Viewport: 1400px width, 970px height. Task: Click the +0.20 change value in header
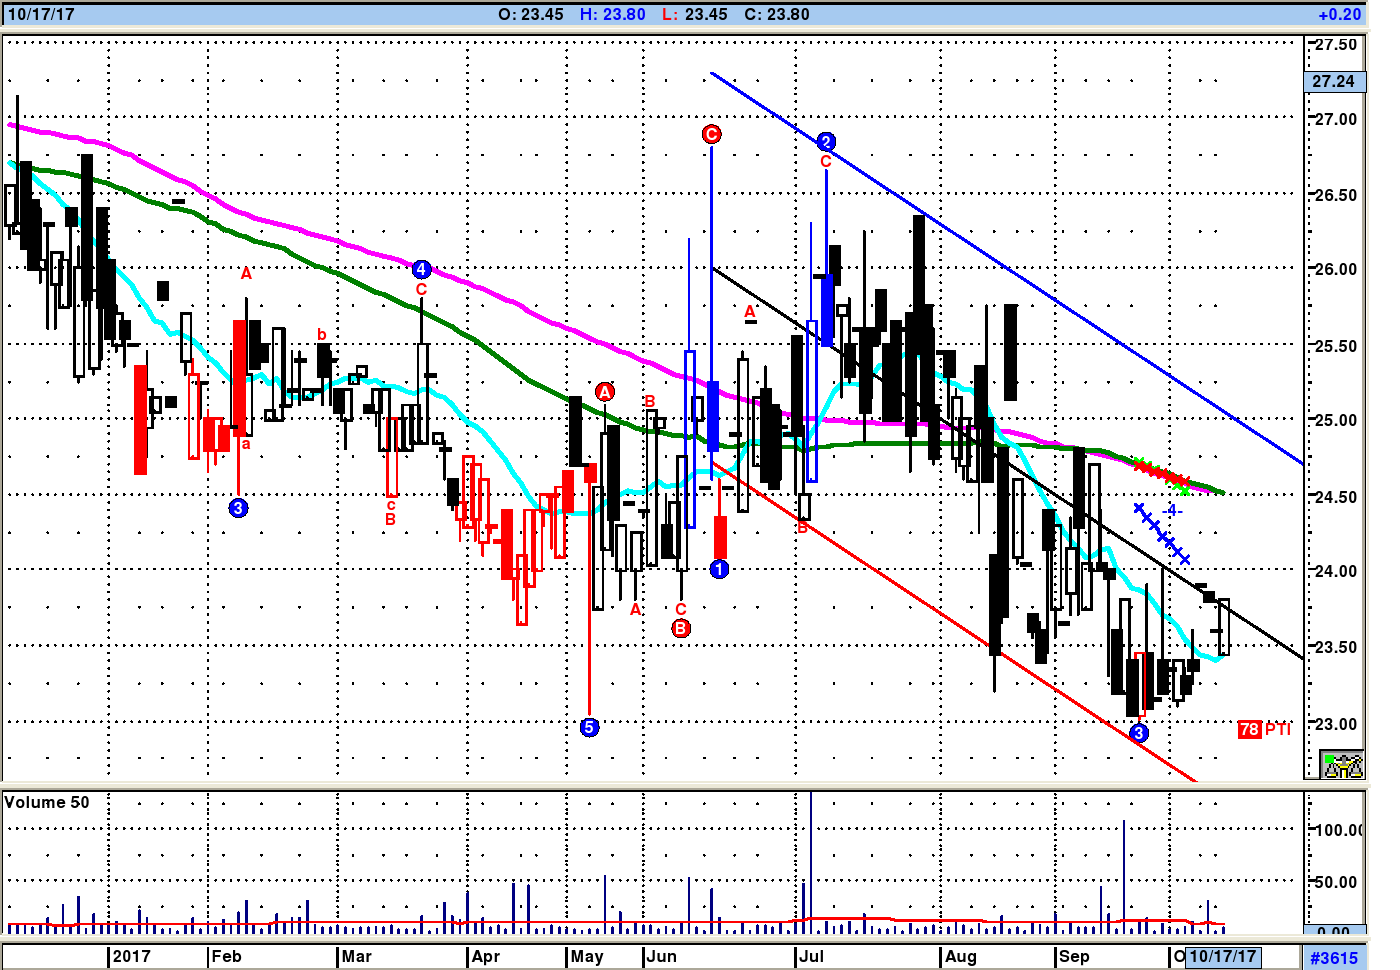click(x=1339, y=14)
